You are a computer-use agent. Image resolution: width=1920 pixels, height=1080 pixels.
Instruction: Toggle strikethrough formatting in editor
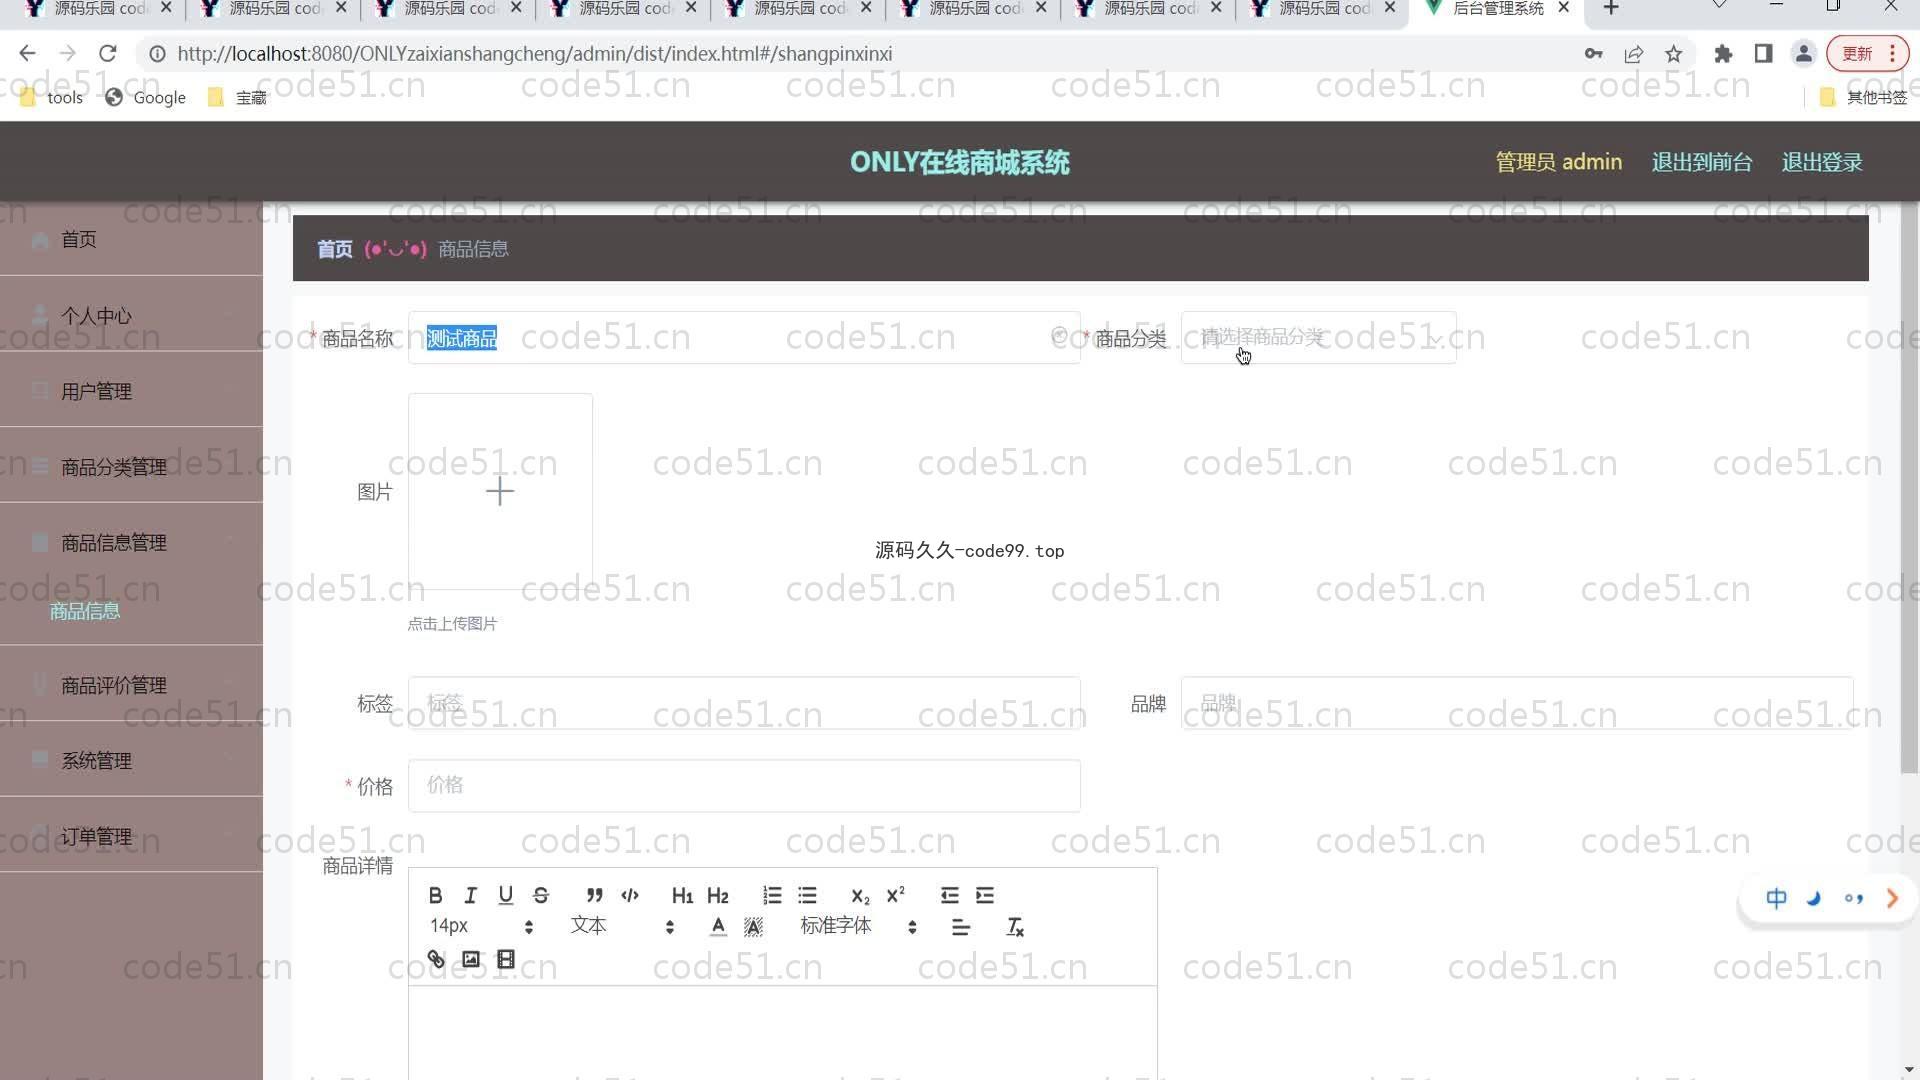click(x=541, y=895)
